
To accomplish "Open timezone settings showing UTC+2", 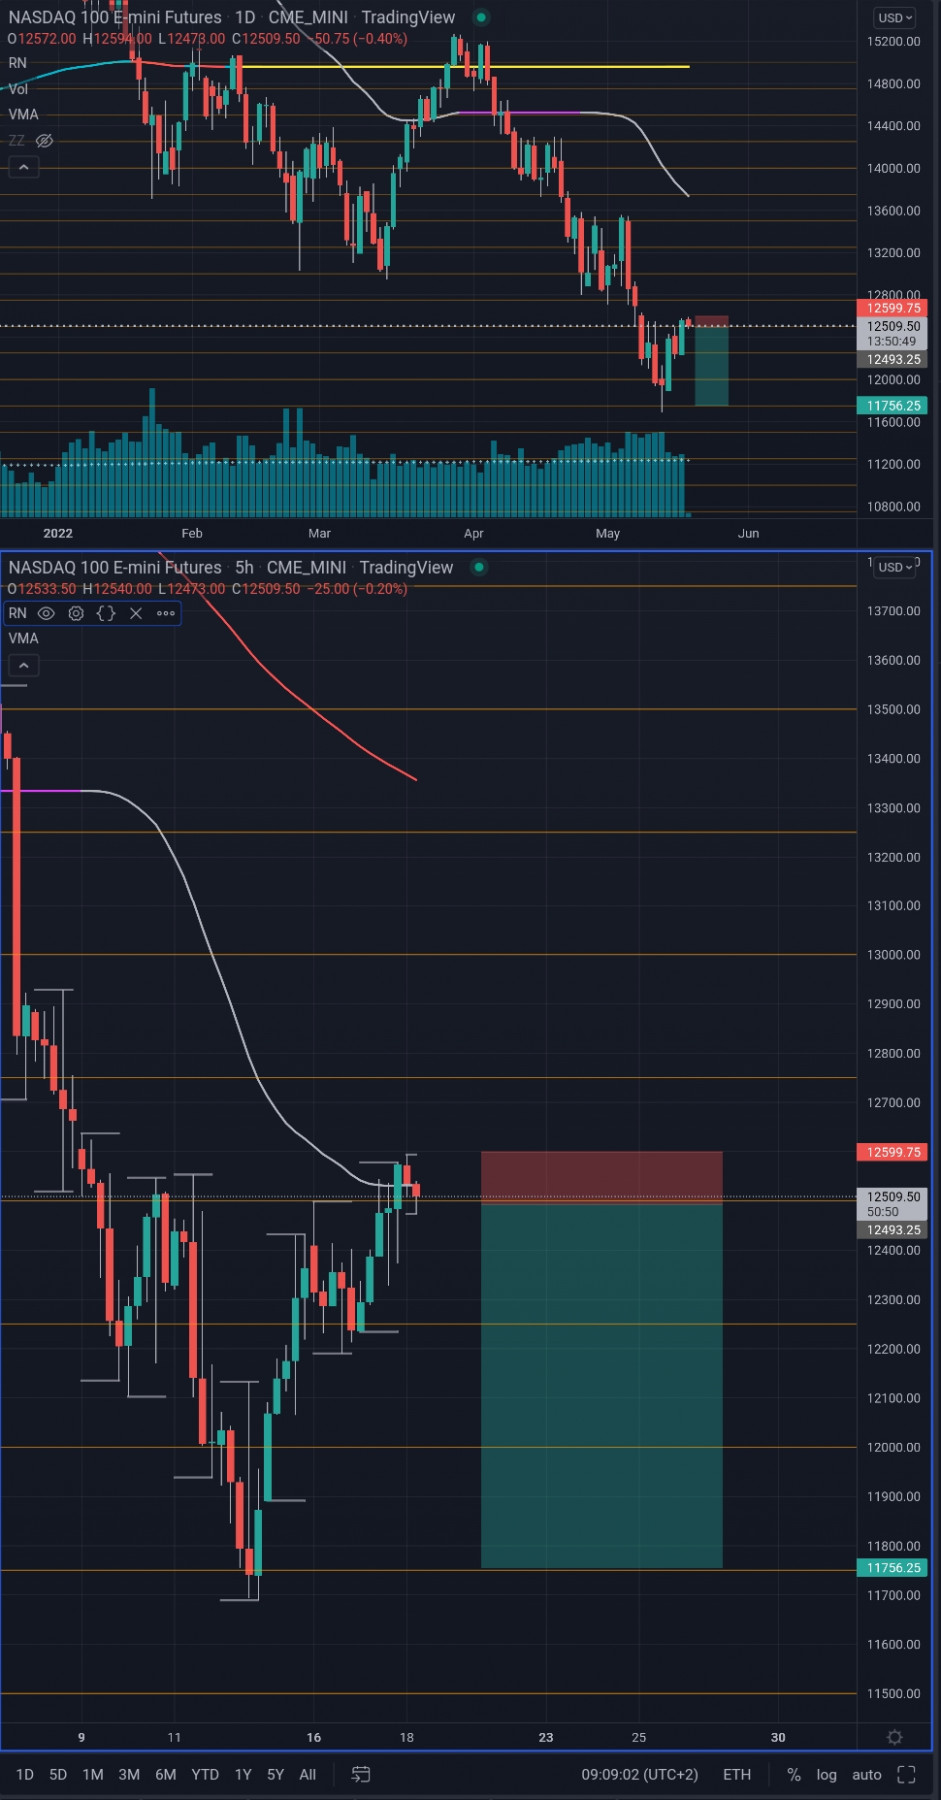I will pos(640,1774).
